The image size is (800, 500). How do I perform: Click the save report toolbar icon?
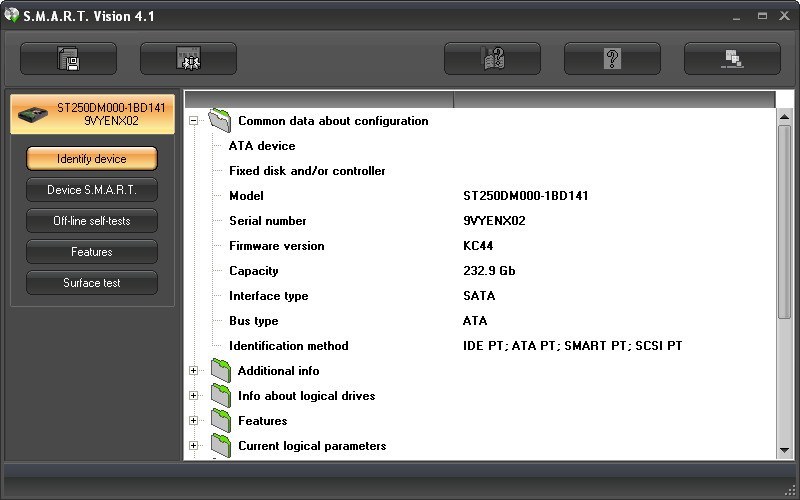68,59
